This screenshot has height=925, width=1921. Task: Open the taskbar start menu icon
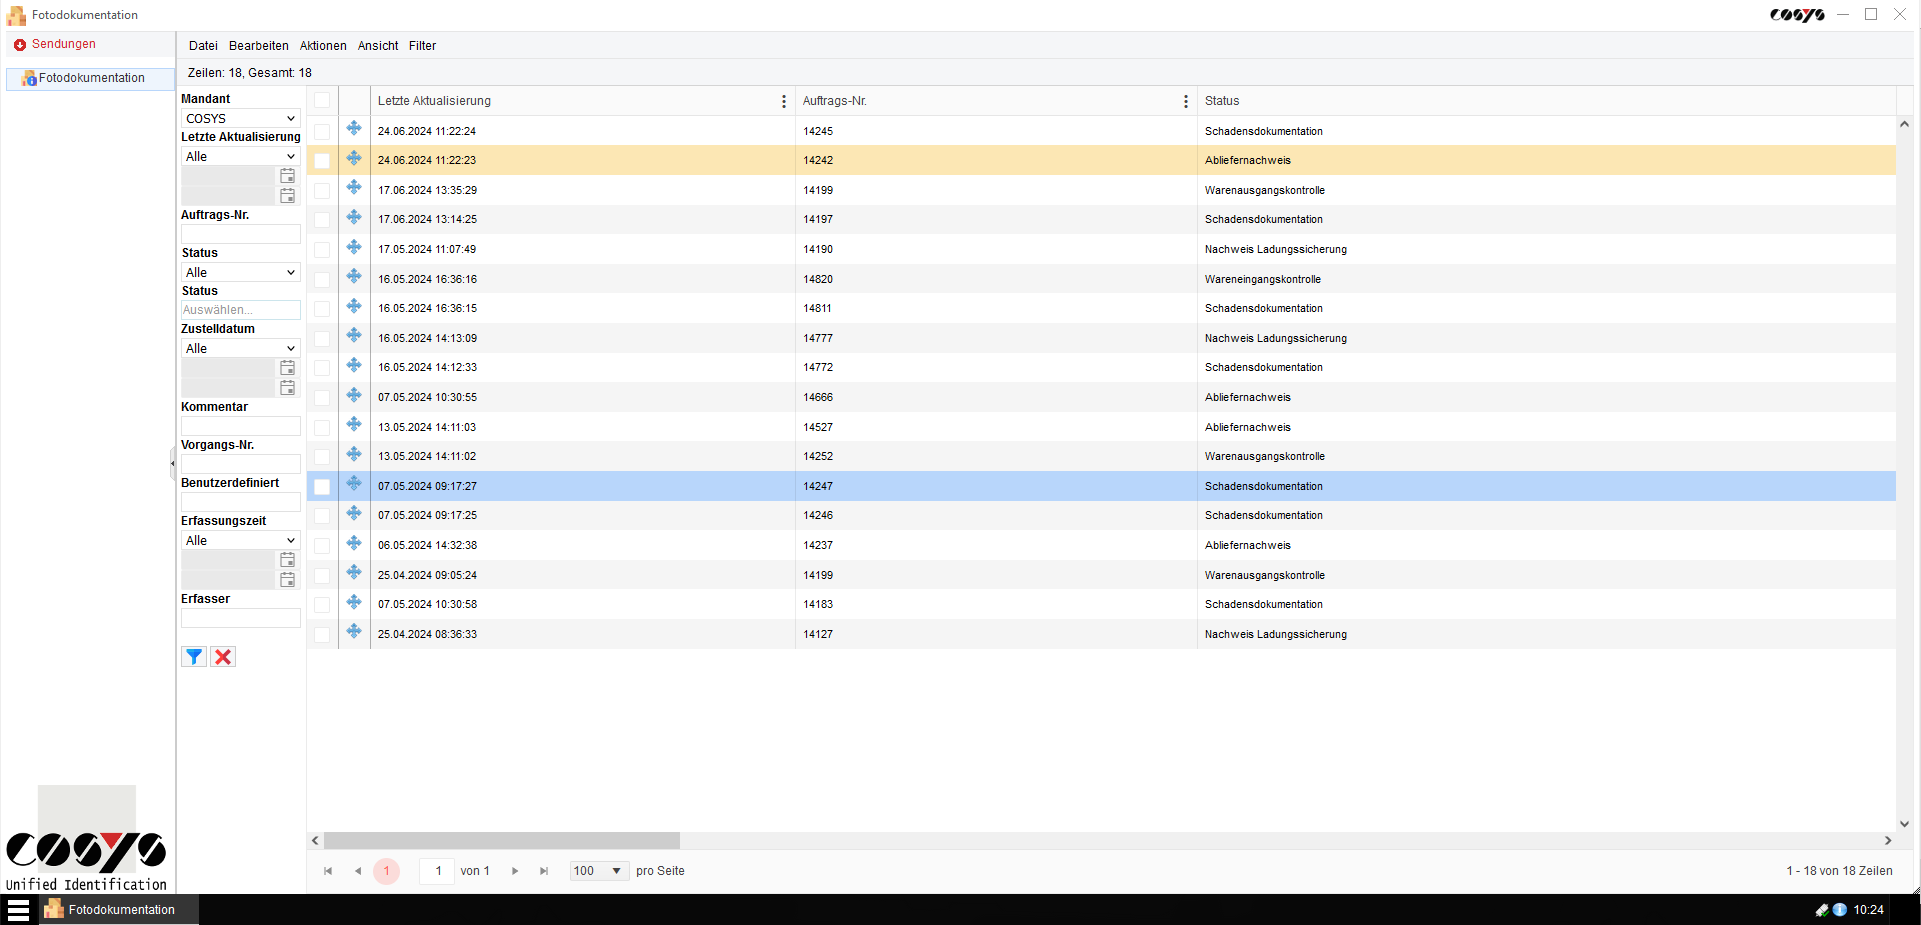click(18, 910)
